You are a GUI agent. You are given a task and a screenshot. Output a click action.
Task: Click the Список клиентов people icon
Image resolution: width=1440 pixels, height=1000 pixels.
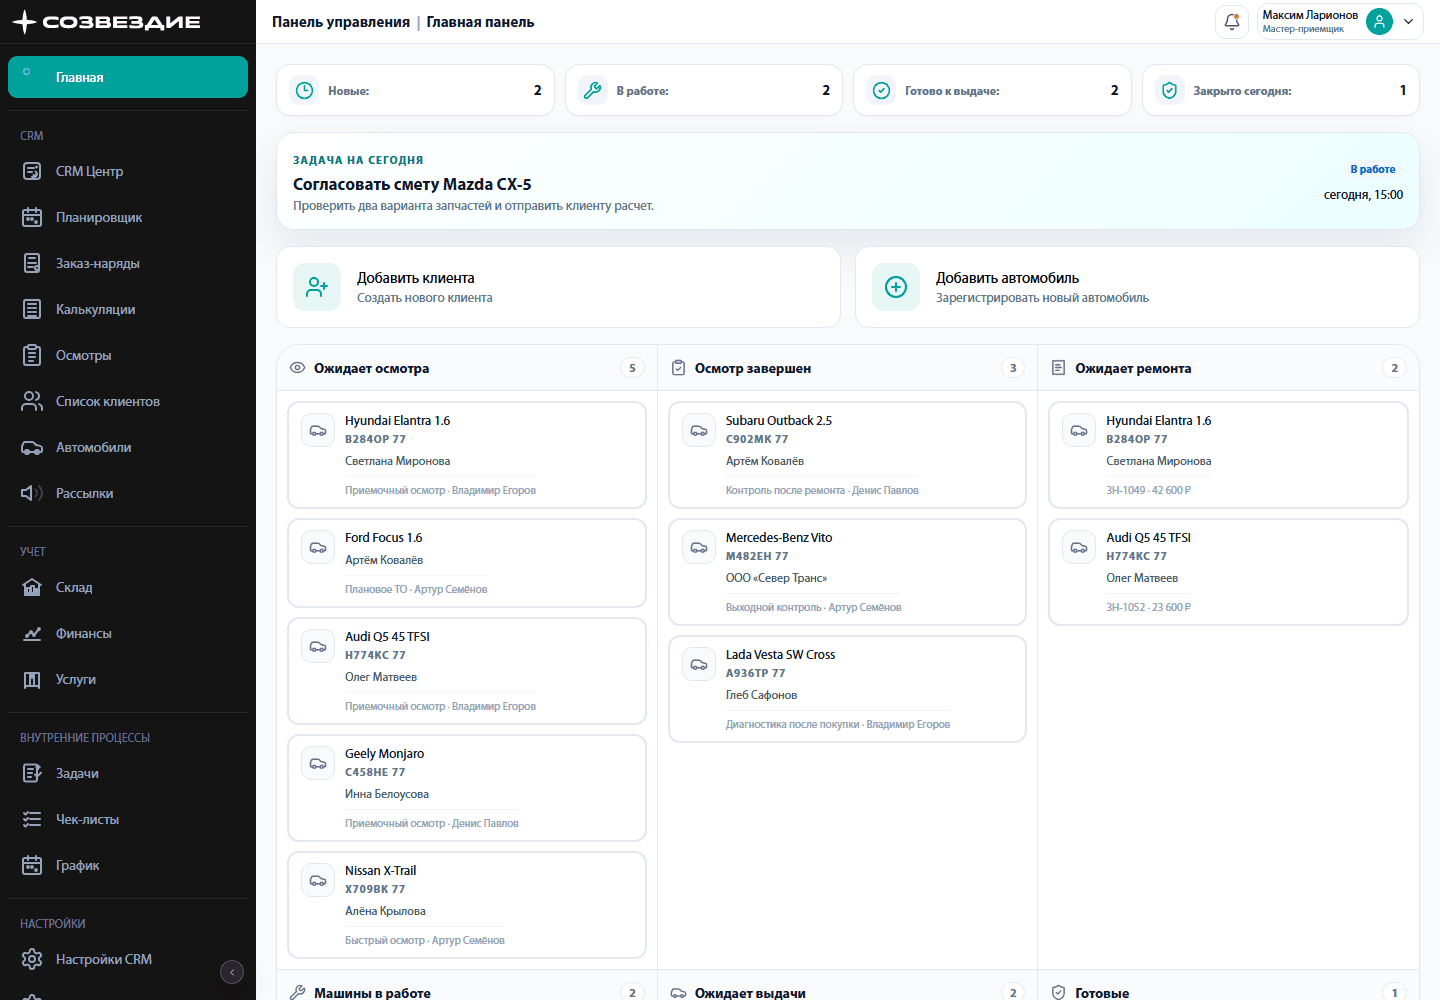click(32, 401)
